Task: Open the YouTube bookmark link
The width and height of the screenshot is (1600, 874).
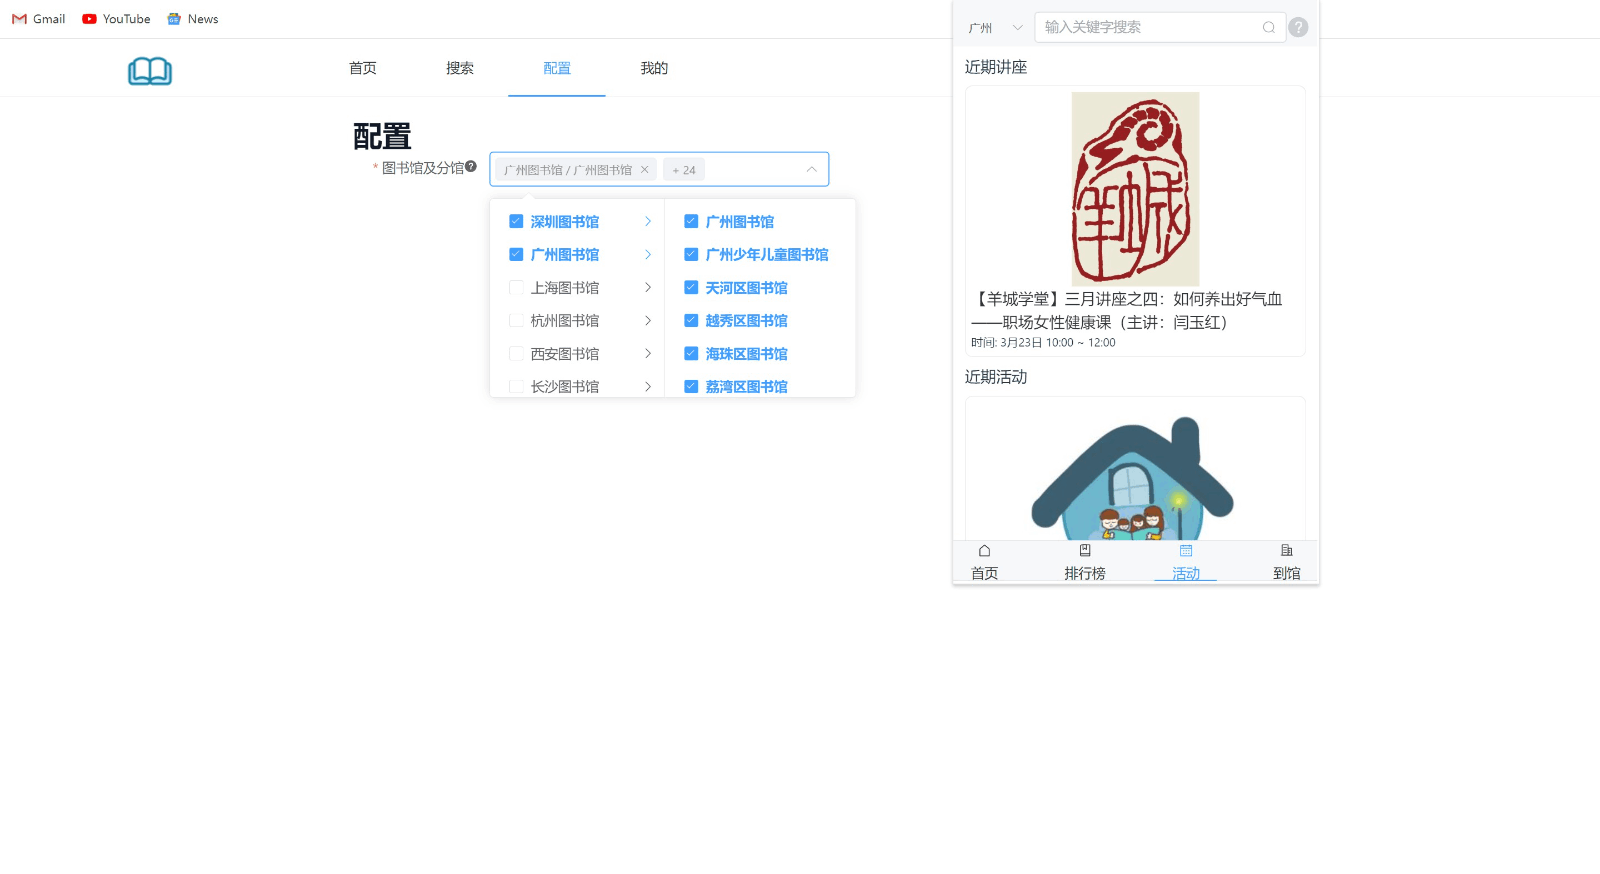Action: (116, 19)
